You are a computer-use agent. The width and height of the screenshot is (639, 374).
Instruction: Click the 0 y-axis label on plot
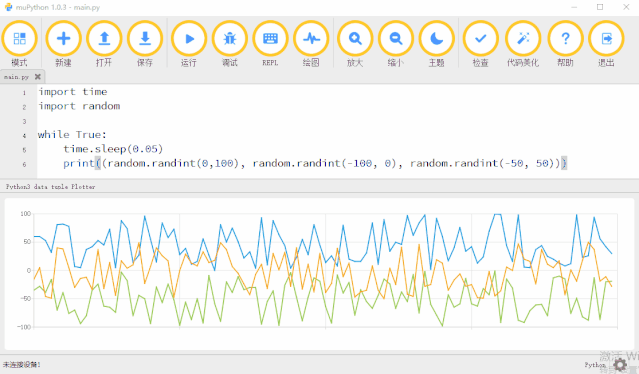tap(29, 271)
